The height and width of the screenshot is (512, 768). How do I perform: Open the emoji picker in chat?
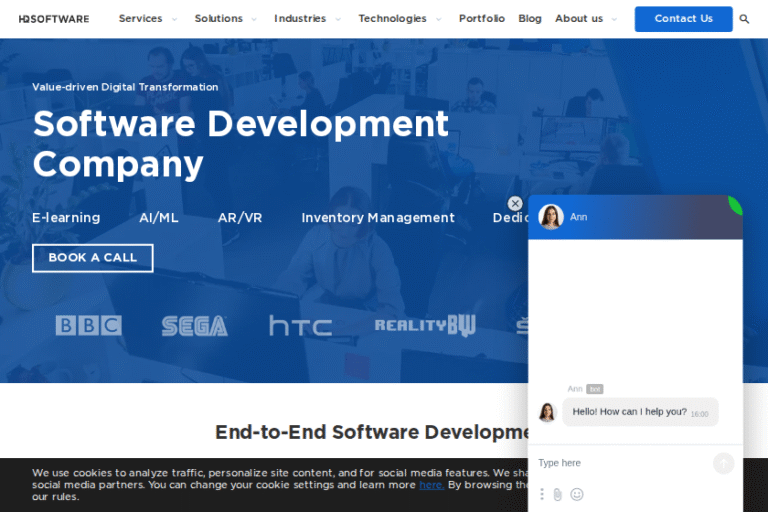click(577, 494)
